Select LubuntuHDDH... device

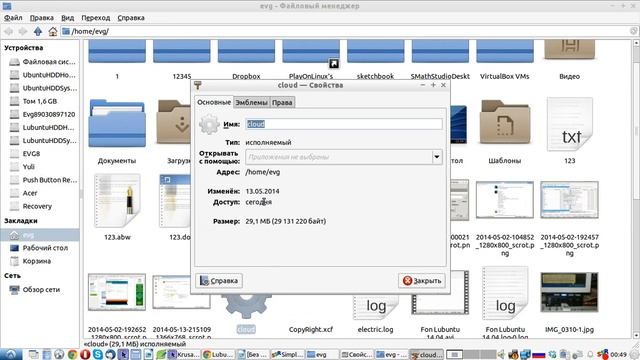(x=42, y=127)
